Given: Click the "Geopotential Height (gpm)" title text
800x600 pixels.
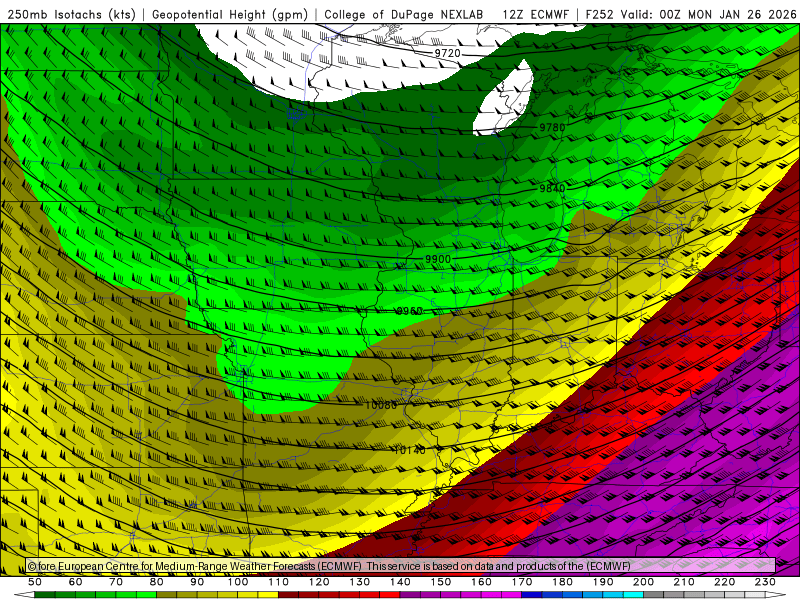Looking at the screenshot, I should [x=230, y=14].
